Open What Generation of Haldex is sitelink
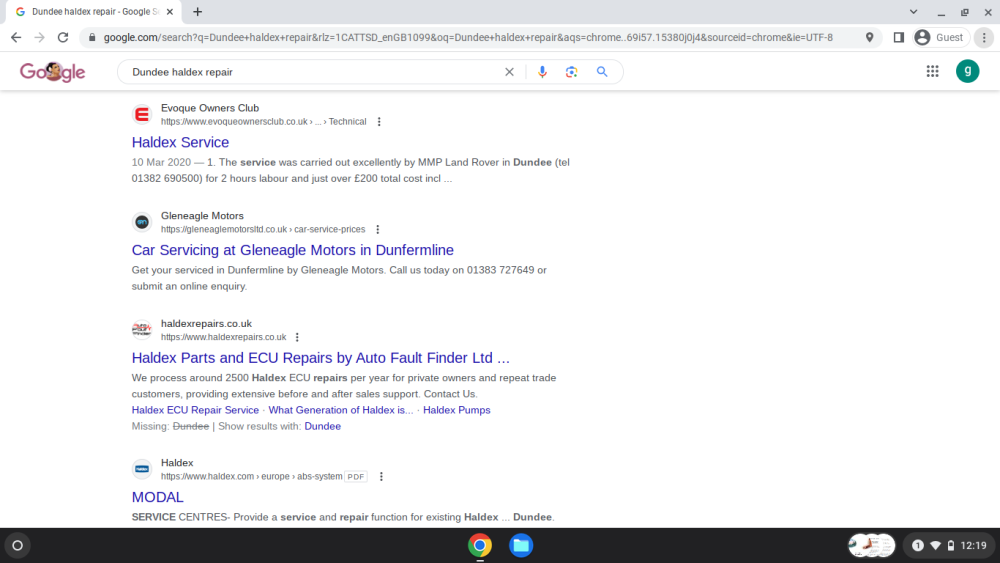This screenshot has height=563, width=1000. point(341,410)
